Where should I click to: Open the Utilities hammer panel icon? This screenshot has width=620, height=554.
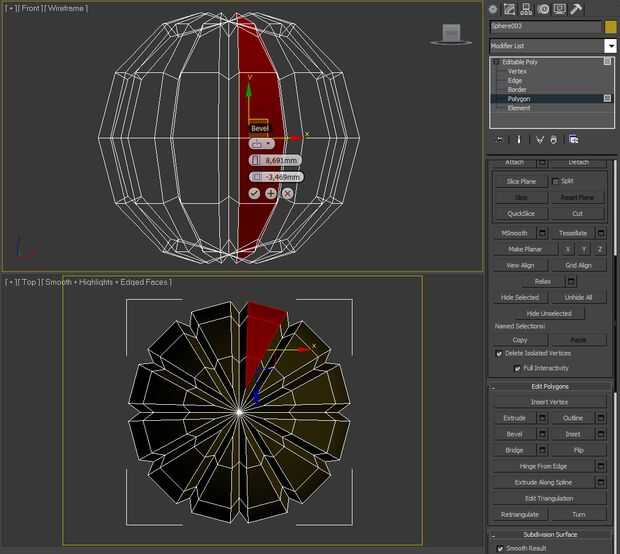[x=576, y=9]
